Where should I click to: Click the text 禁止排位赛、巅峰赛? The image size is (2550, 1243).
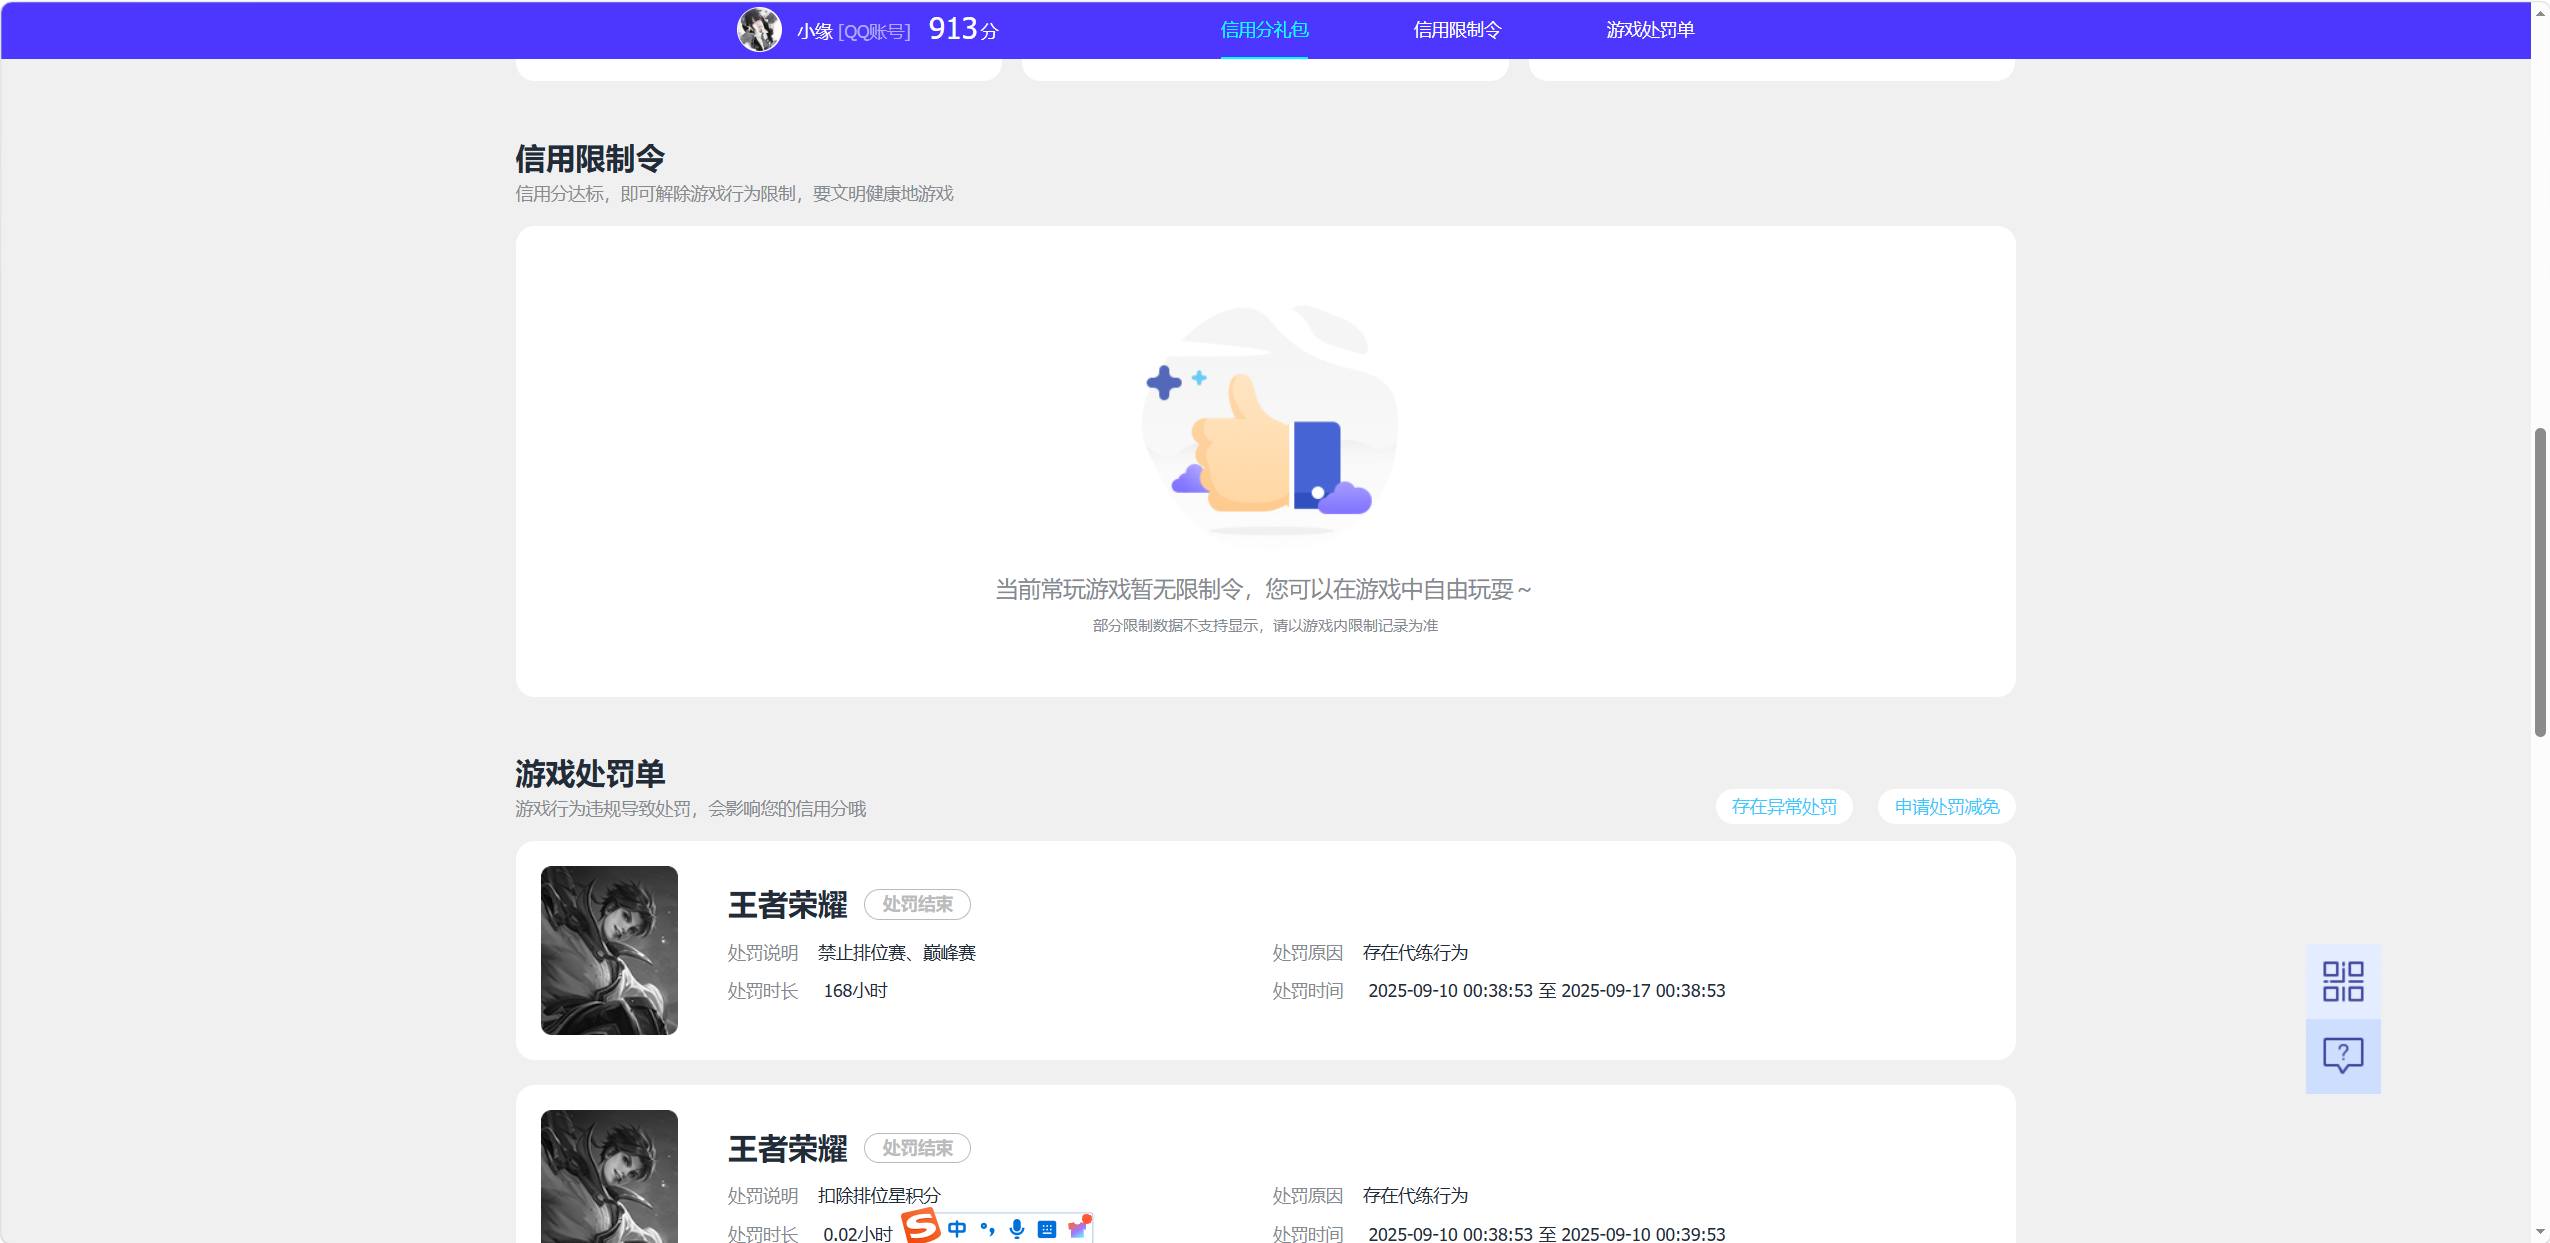pos(896,953)
